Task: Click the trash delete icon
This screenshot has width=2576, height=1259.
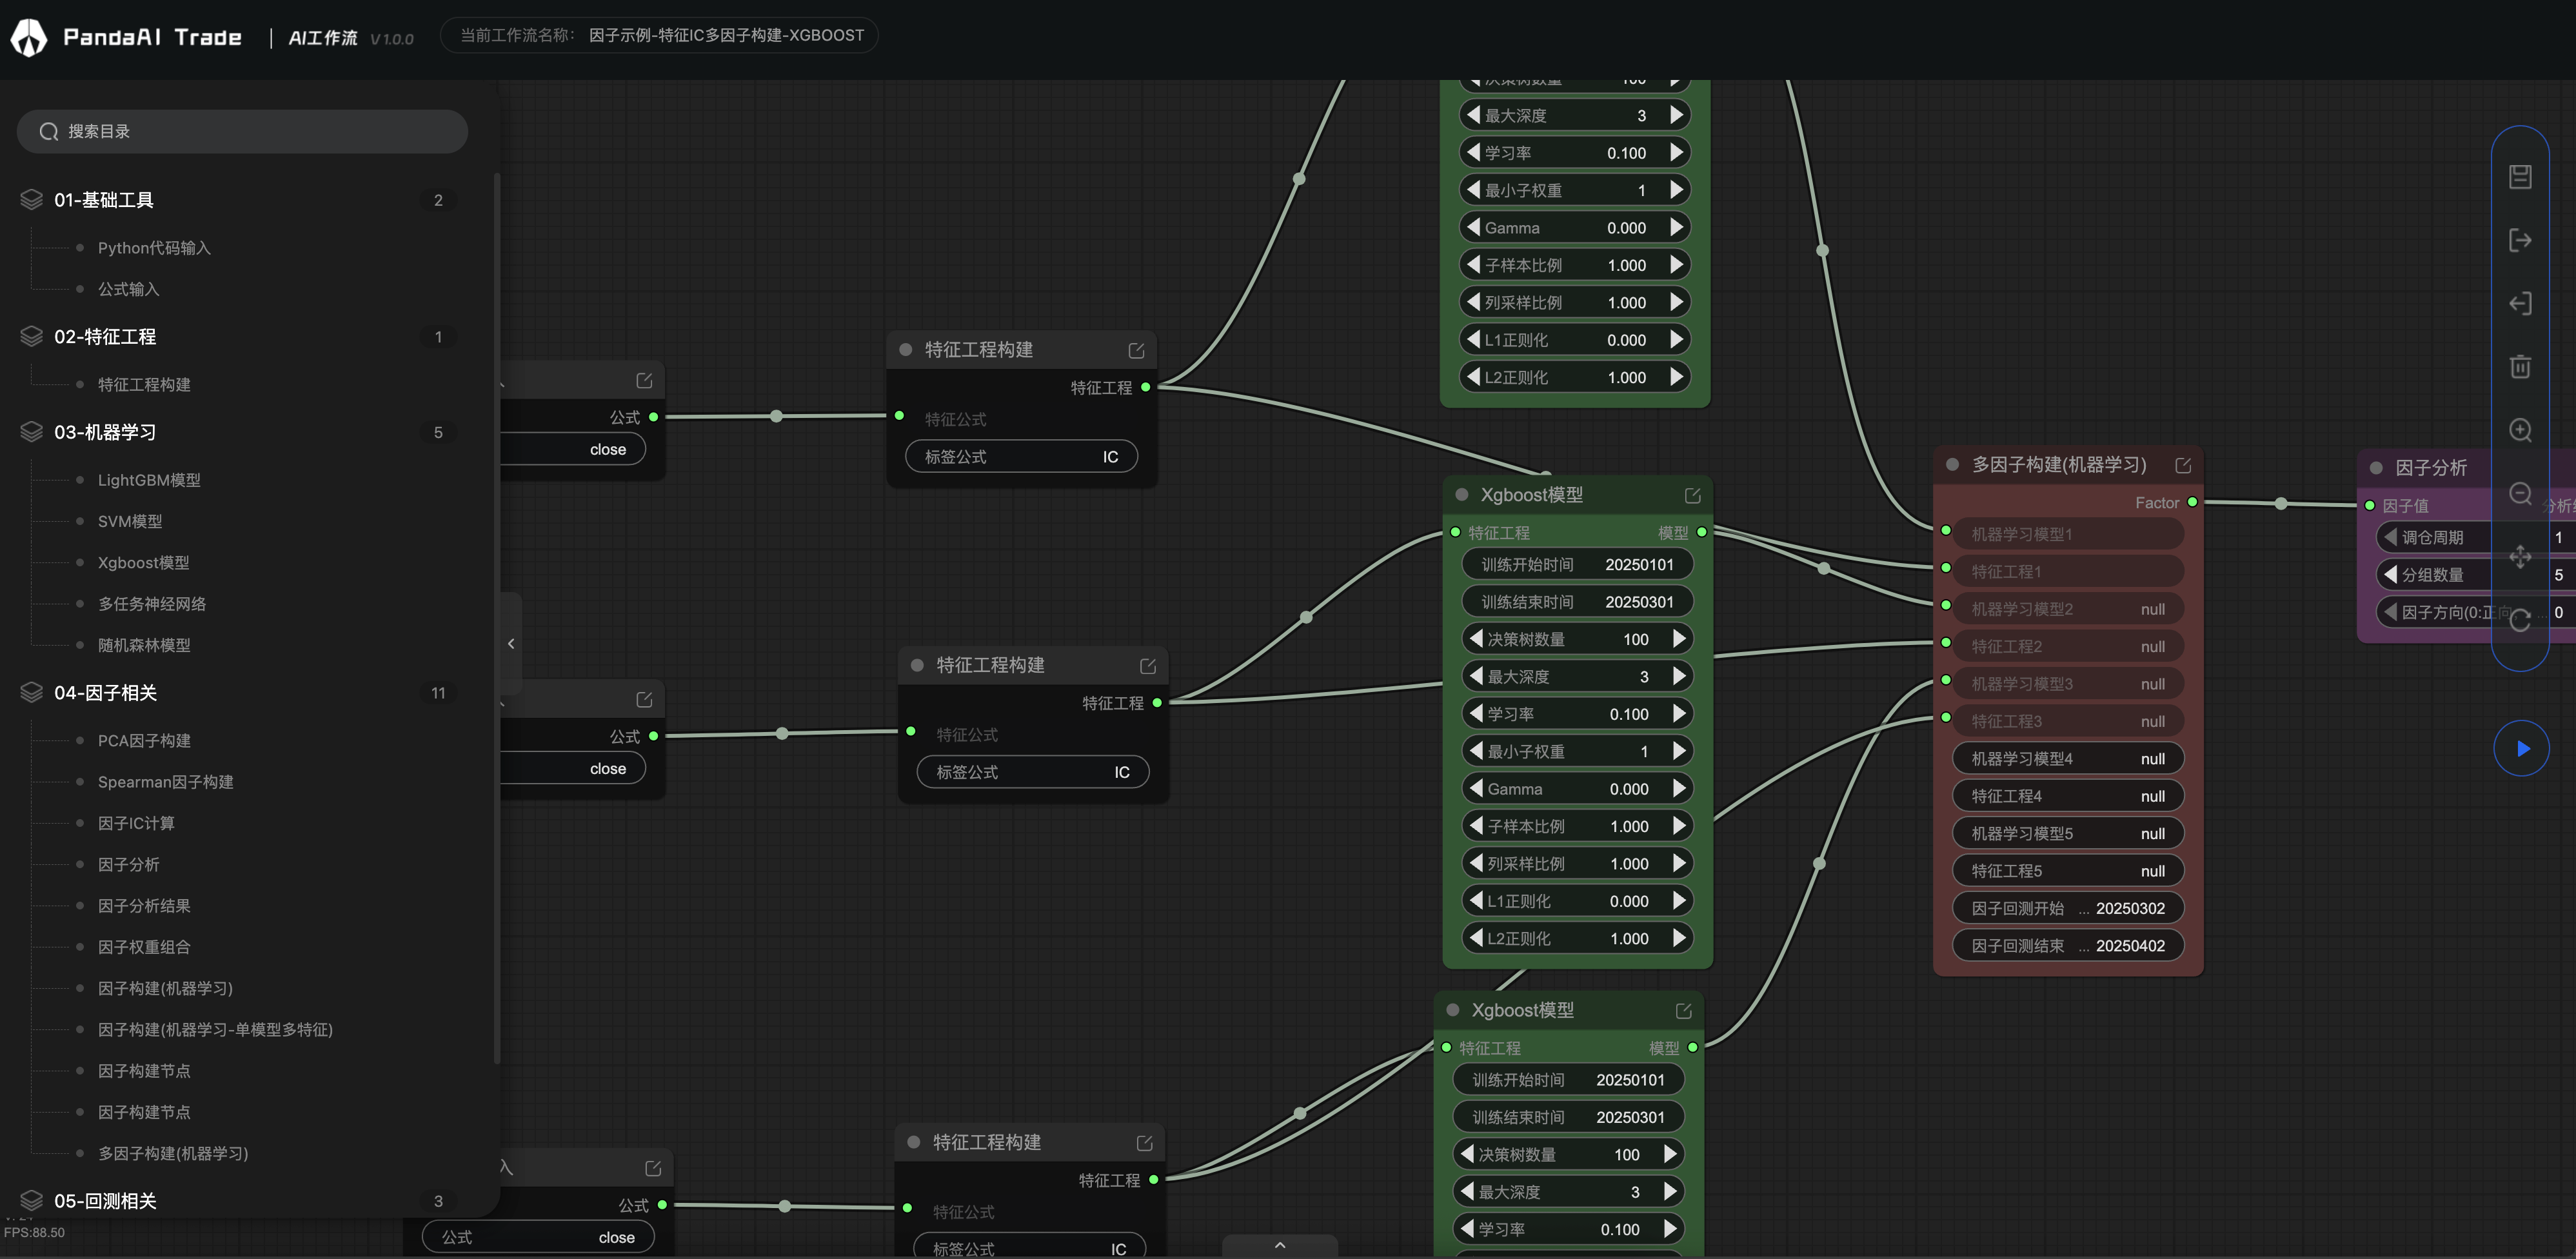Action: pyautogui.click(x=2519, y=366)
